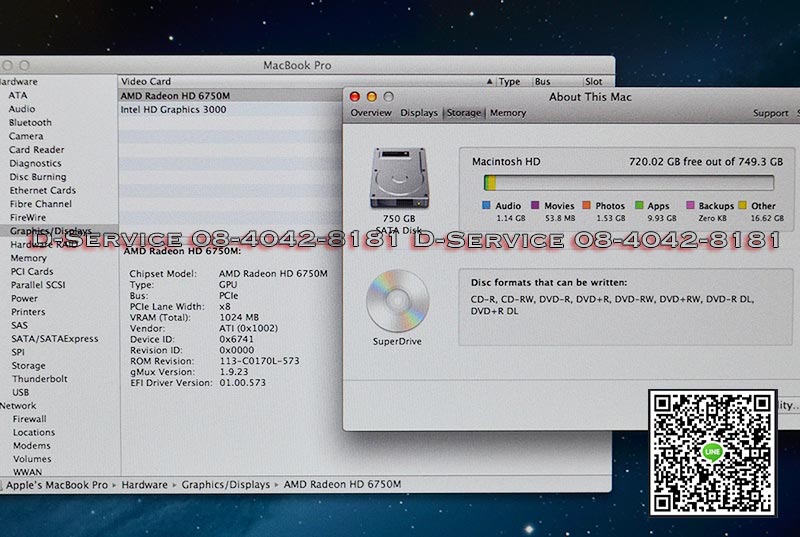Open the Support link in About This Mac
The image size is (800, 537).
point(770,113)
